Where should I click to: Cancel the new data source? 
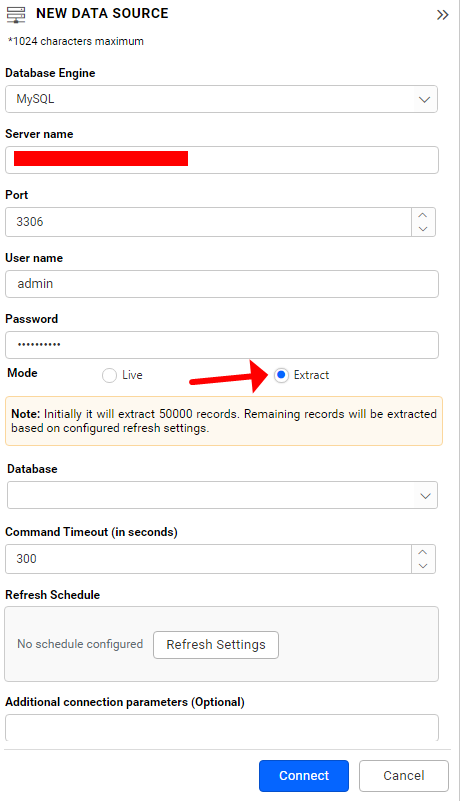coord(404,775)
